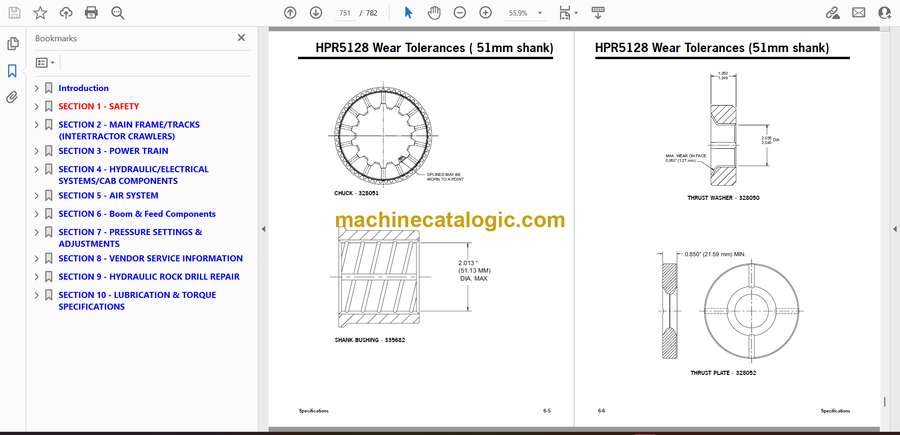The image size is (900, 435).
Task: Open SECTION 6 - Boom & Feed Components
Action: click(x=137, y=214)
